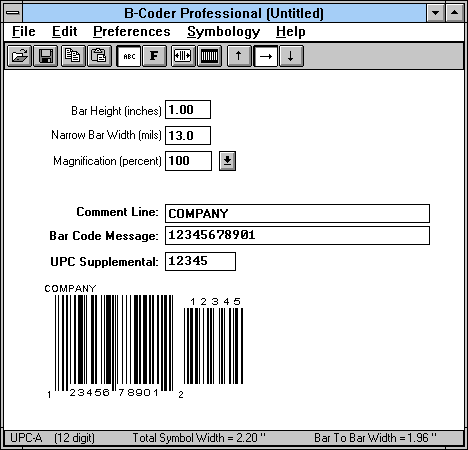Click the Bar Code Message label
This screenshot has width=468, height=450.
(x=104, y=236)
